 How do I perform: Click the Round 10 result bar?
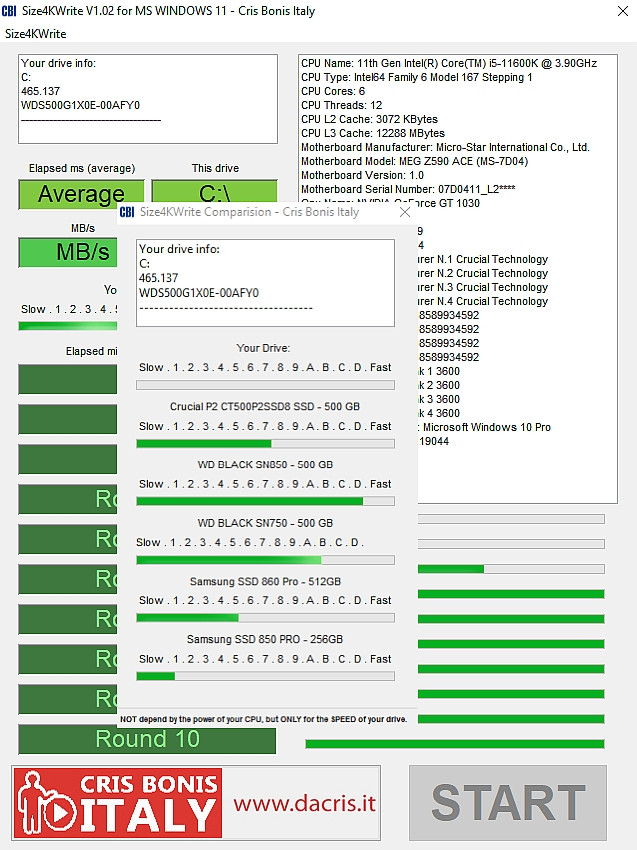tap(147, 739)
